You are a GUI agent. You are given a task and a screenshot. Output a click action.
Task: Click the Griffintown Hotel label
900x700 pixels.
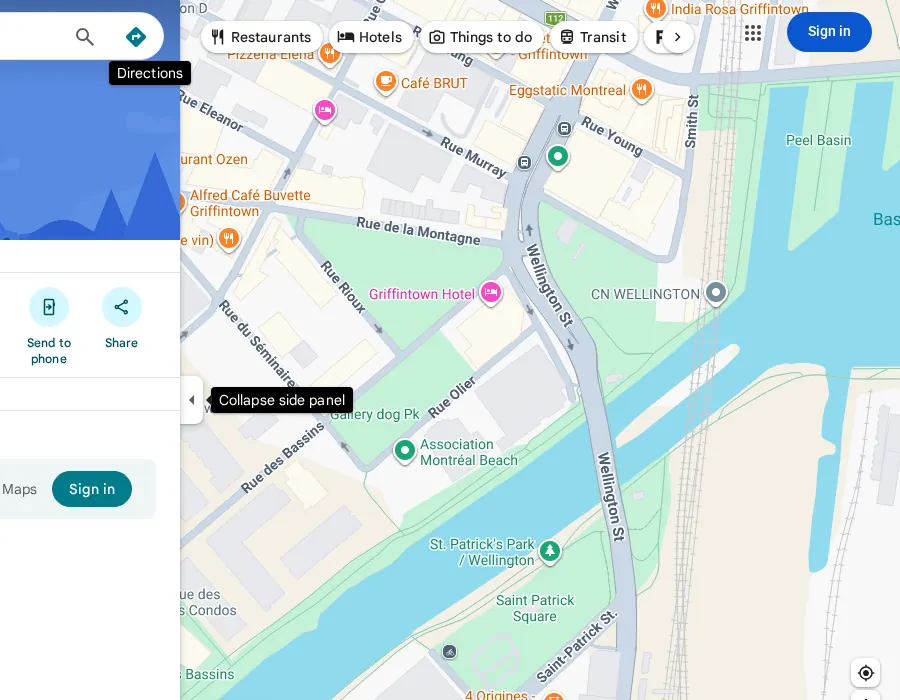coord(422,294)
